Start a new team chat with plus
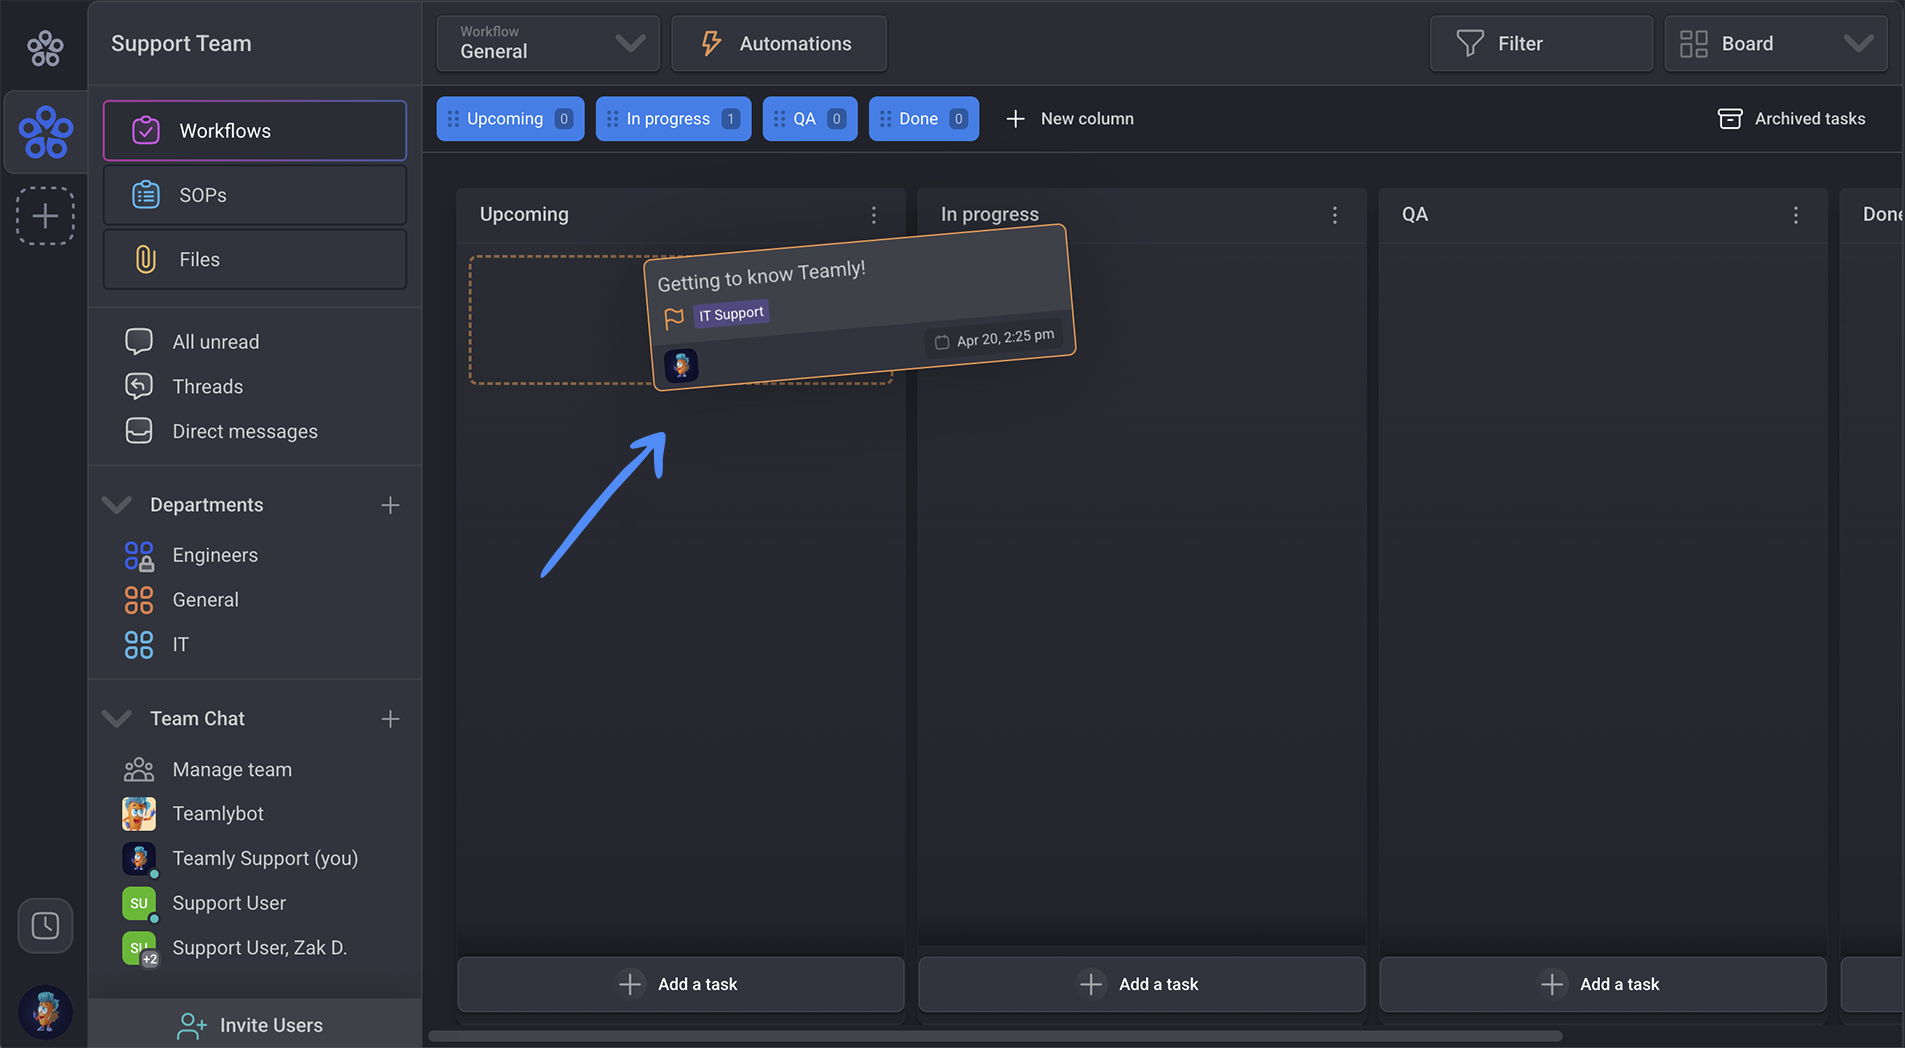The image size is (1905, 1048). pyautogui.click(x=390, y=719)
